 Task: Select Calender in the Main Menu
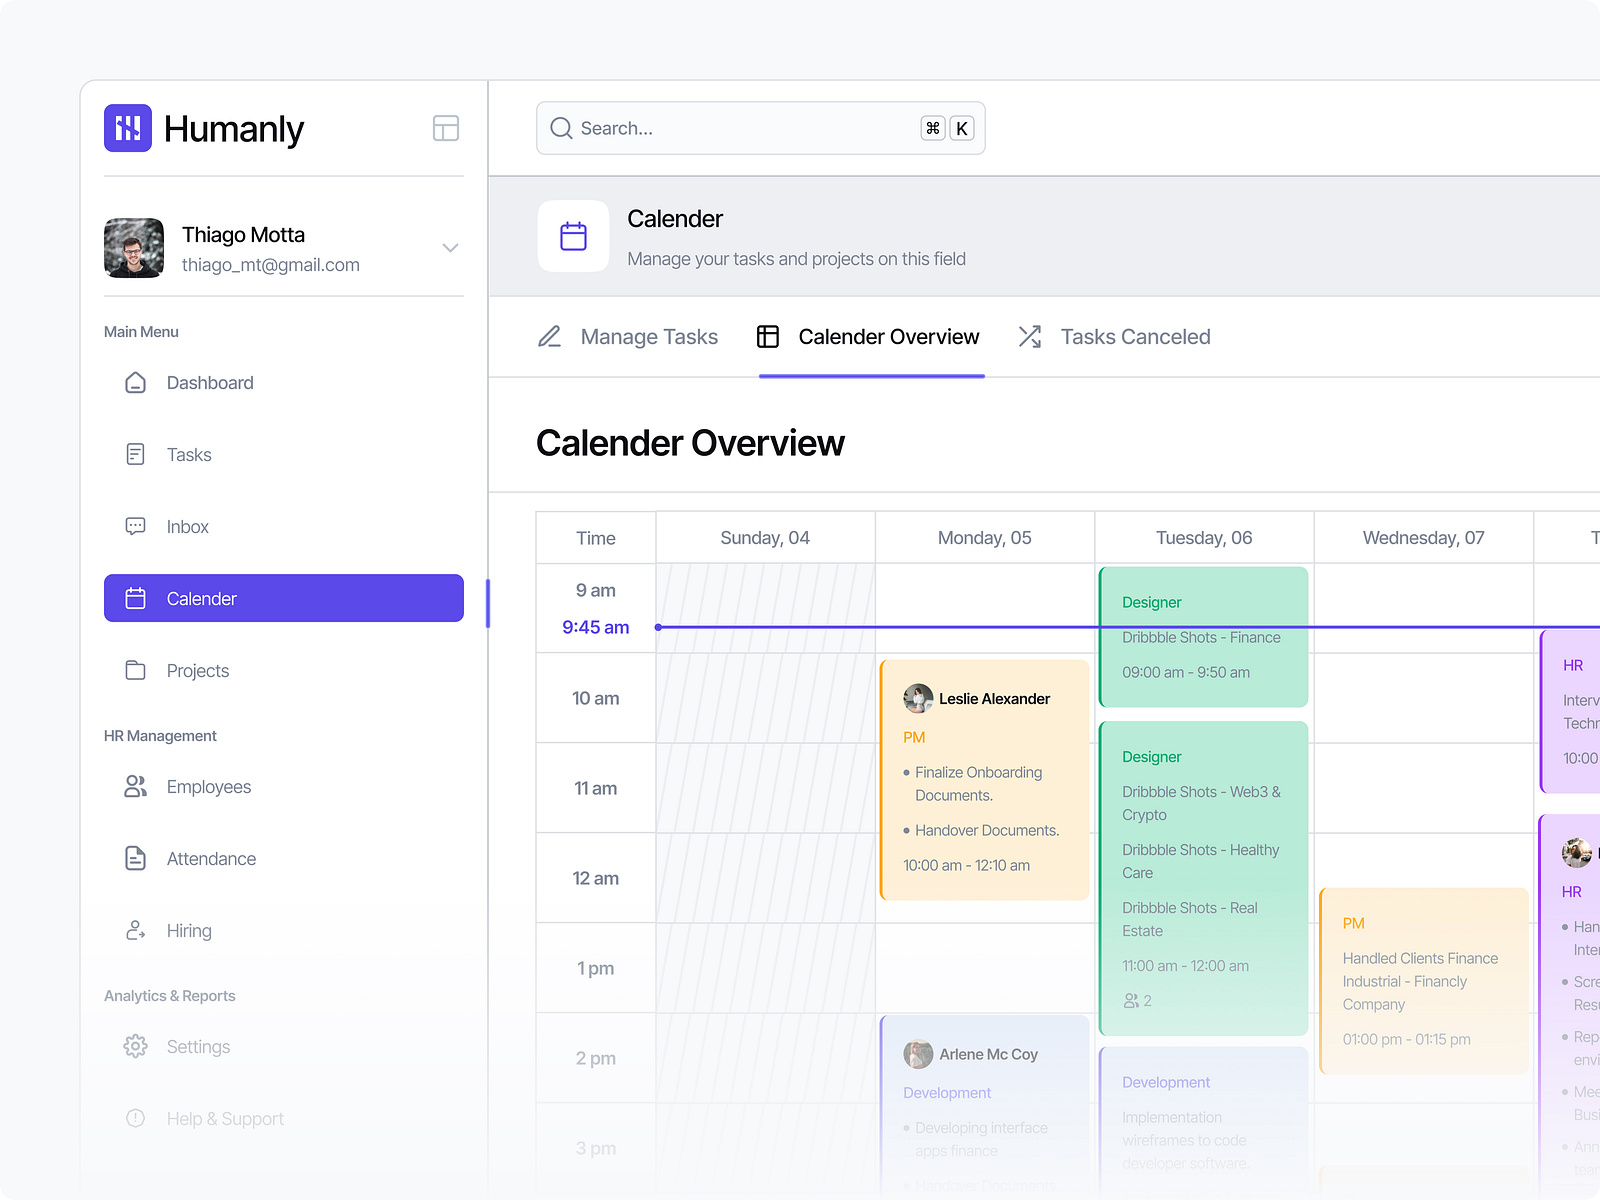coord(201,598)
